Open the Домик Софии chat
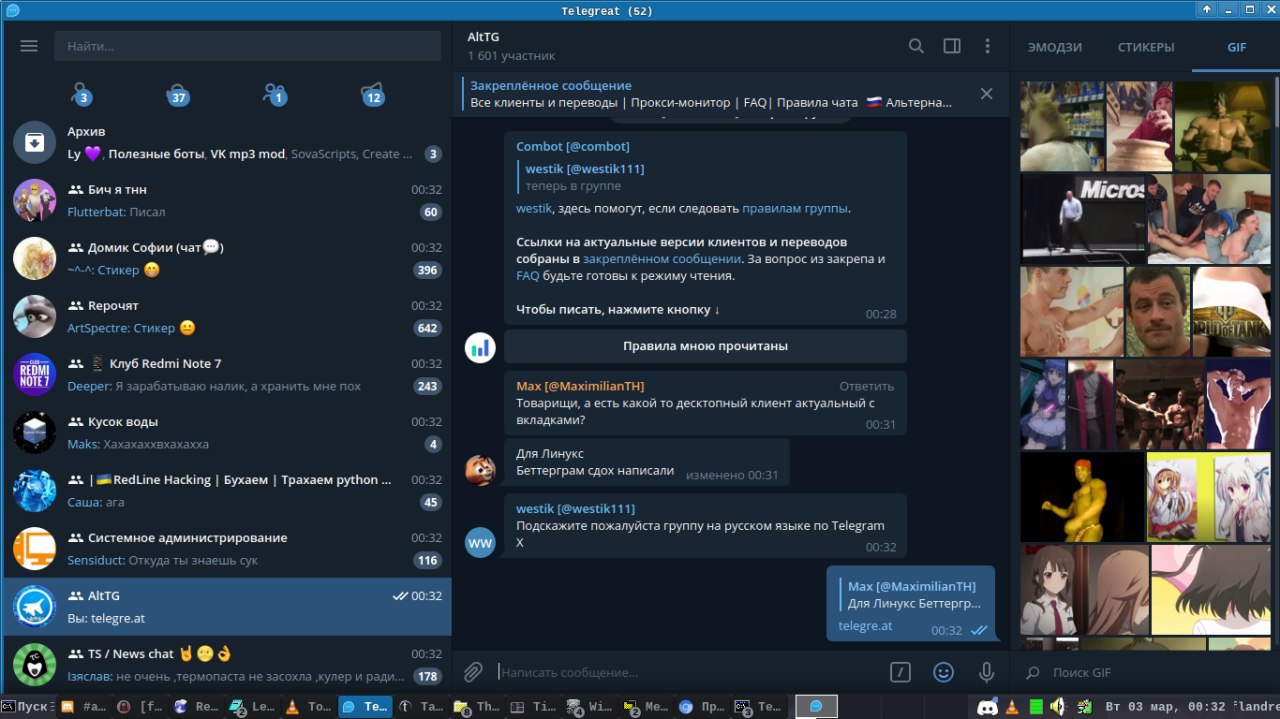This screenshot has width=1280, height=719. (227, 258)
